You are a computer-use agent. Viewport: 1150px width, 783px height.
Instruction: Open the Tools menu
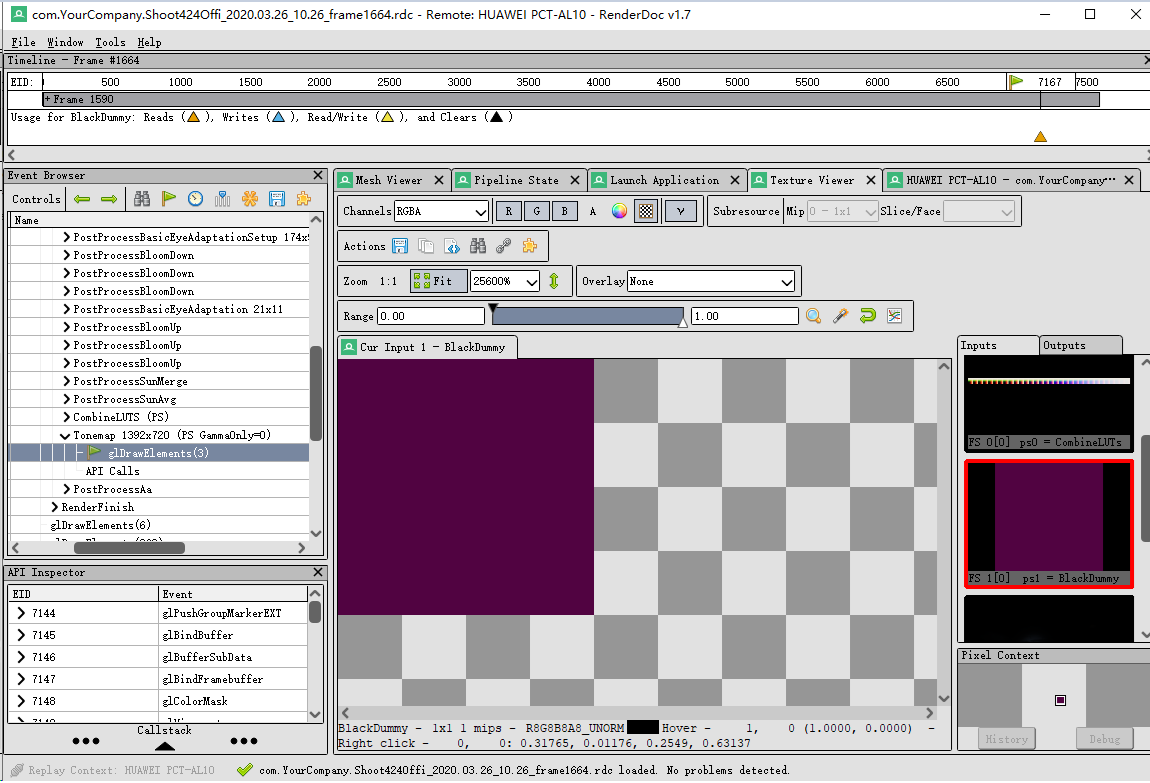(110, 42)
